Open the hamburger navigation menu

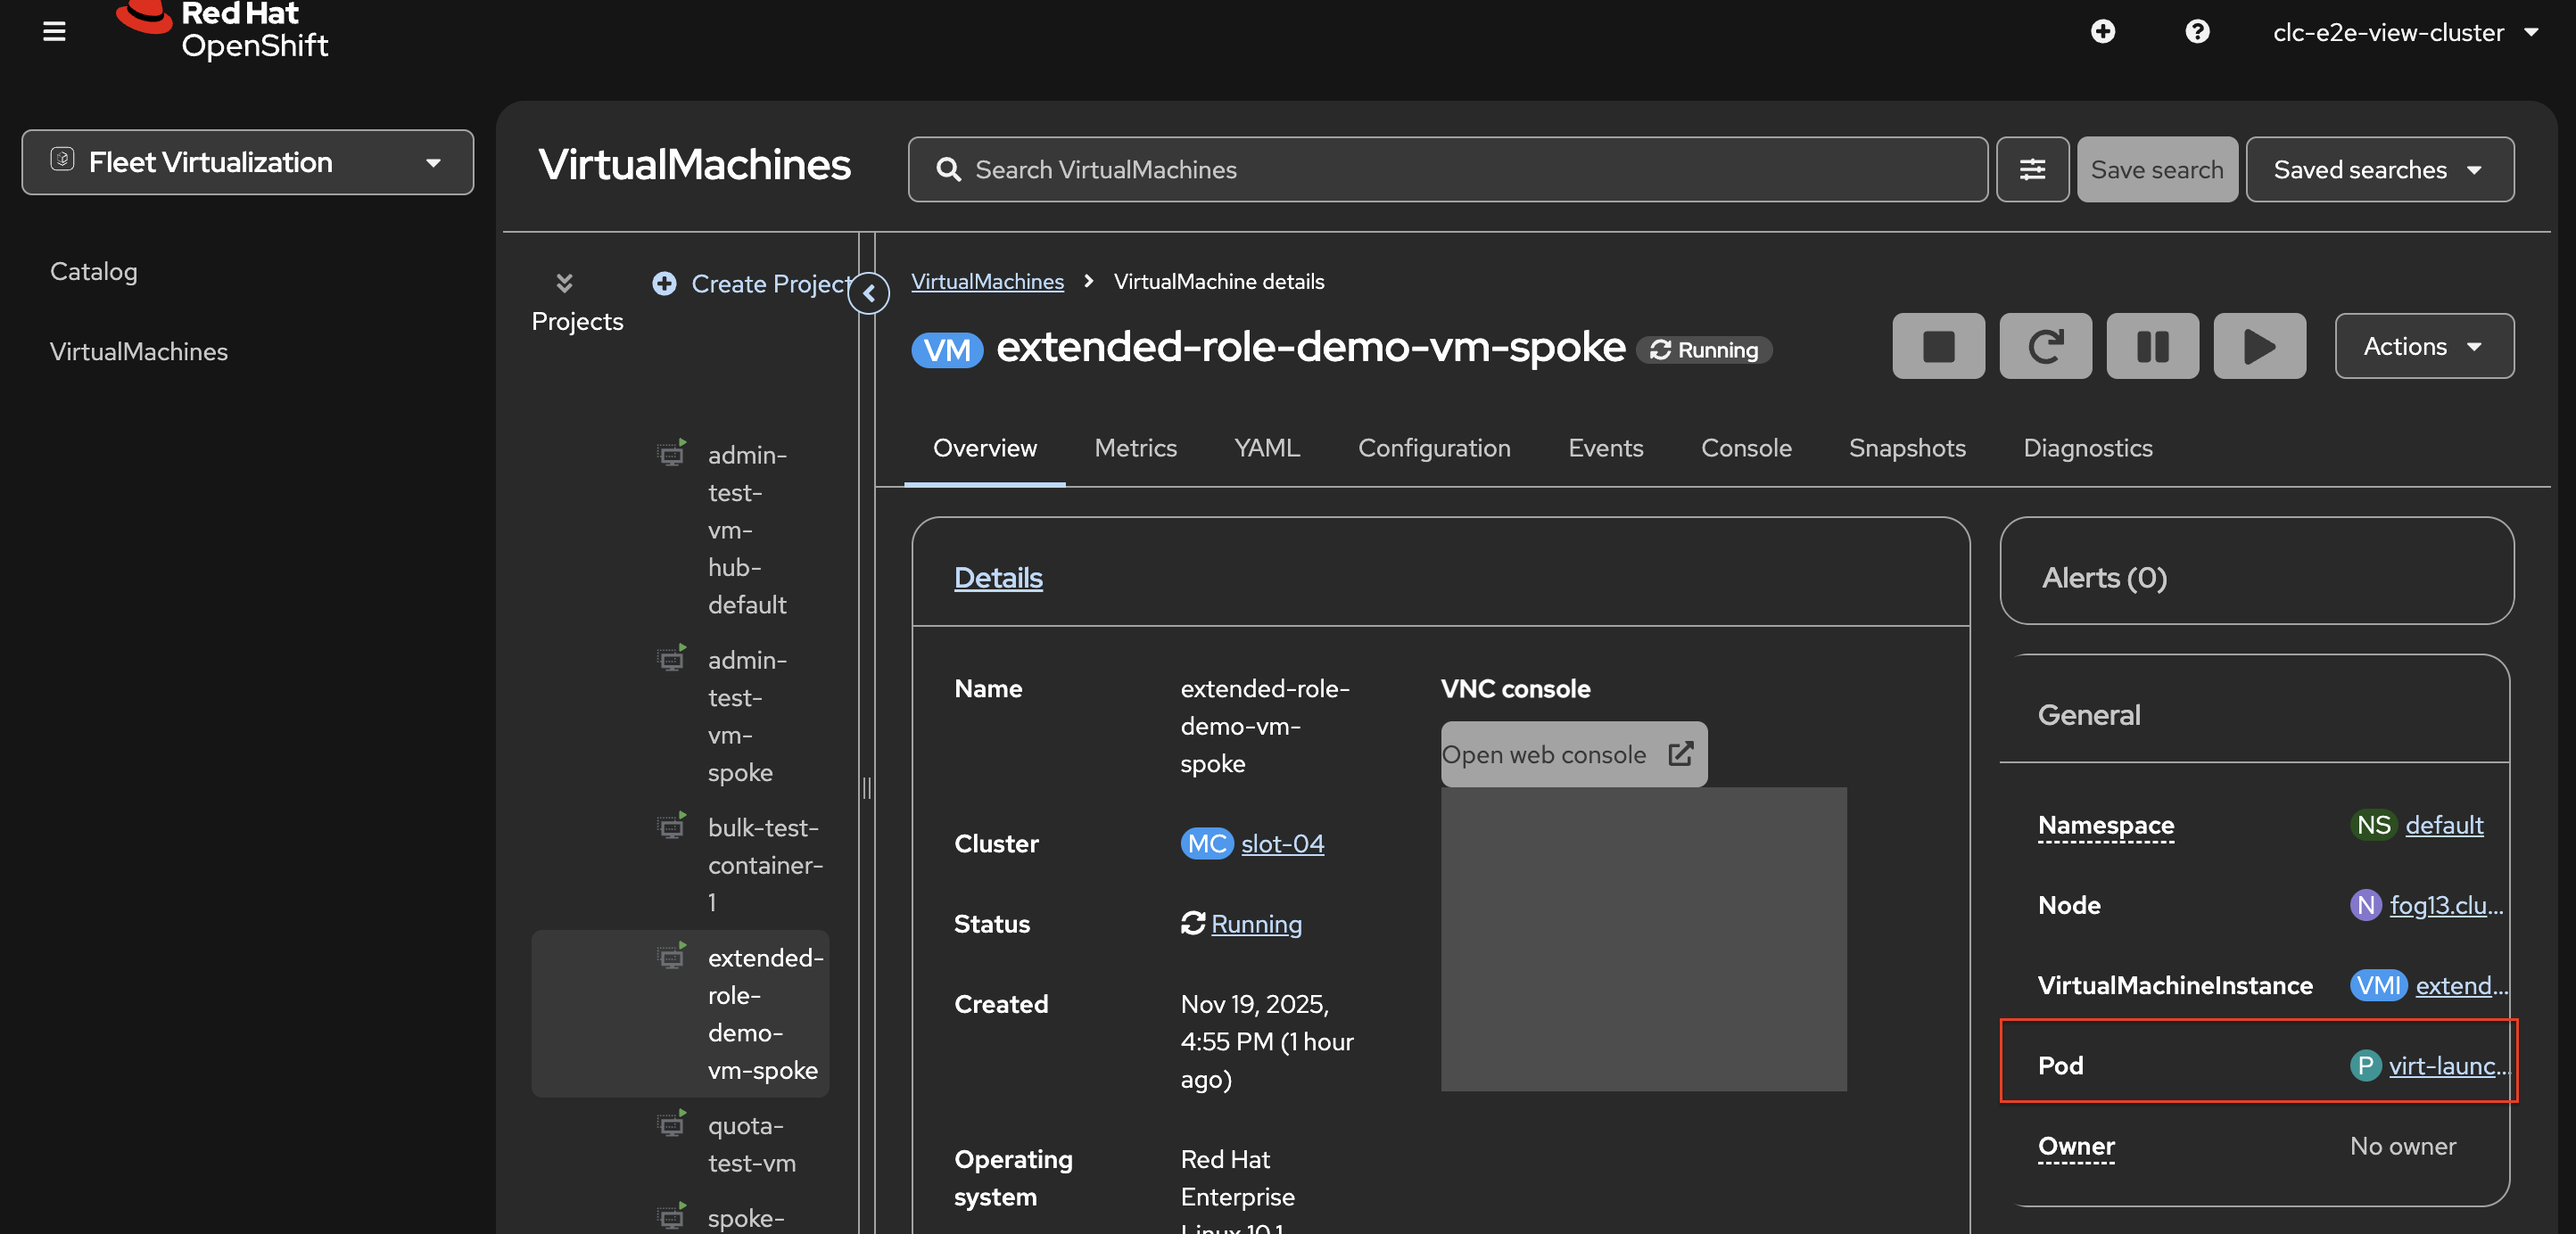[54, 32]
